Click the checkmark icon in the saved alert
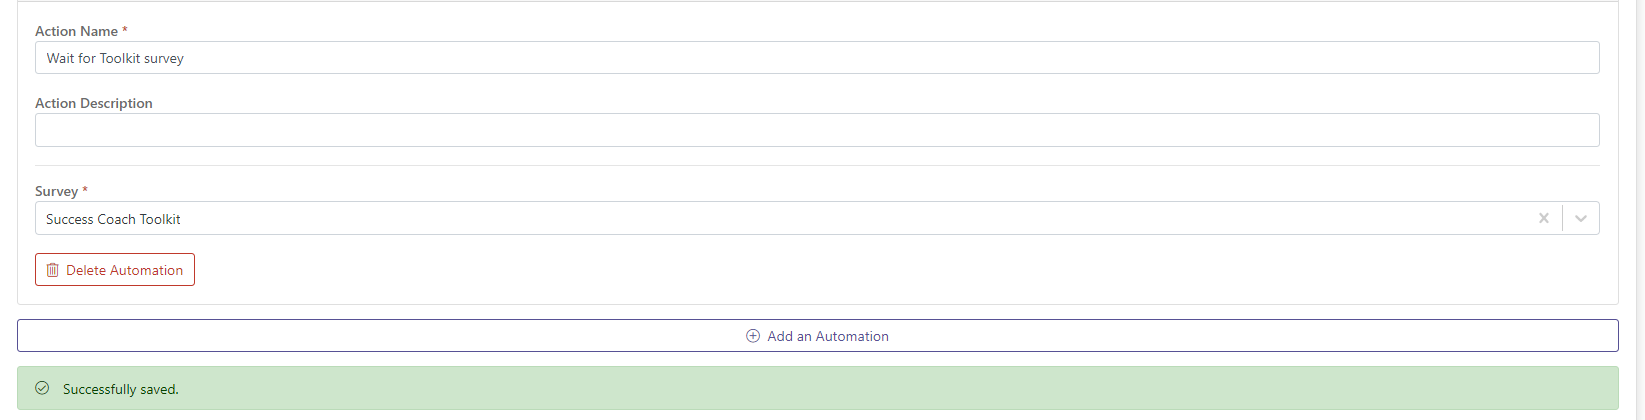The width and height of the screenshot is (1645, 420). click(42, 388)
